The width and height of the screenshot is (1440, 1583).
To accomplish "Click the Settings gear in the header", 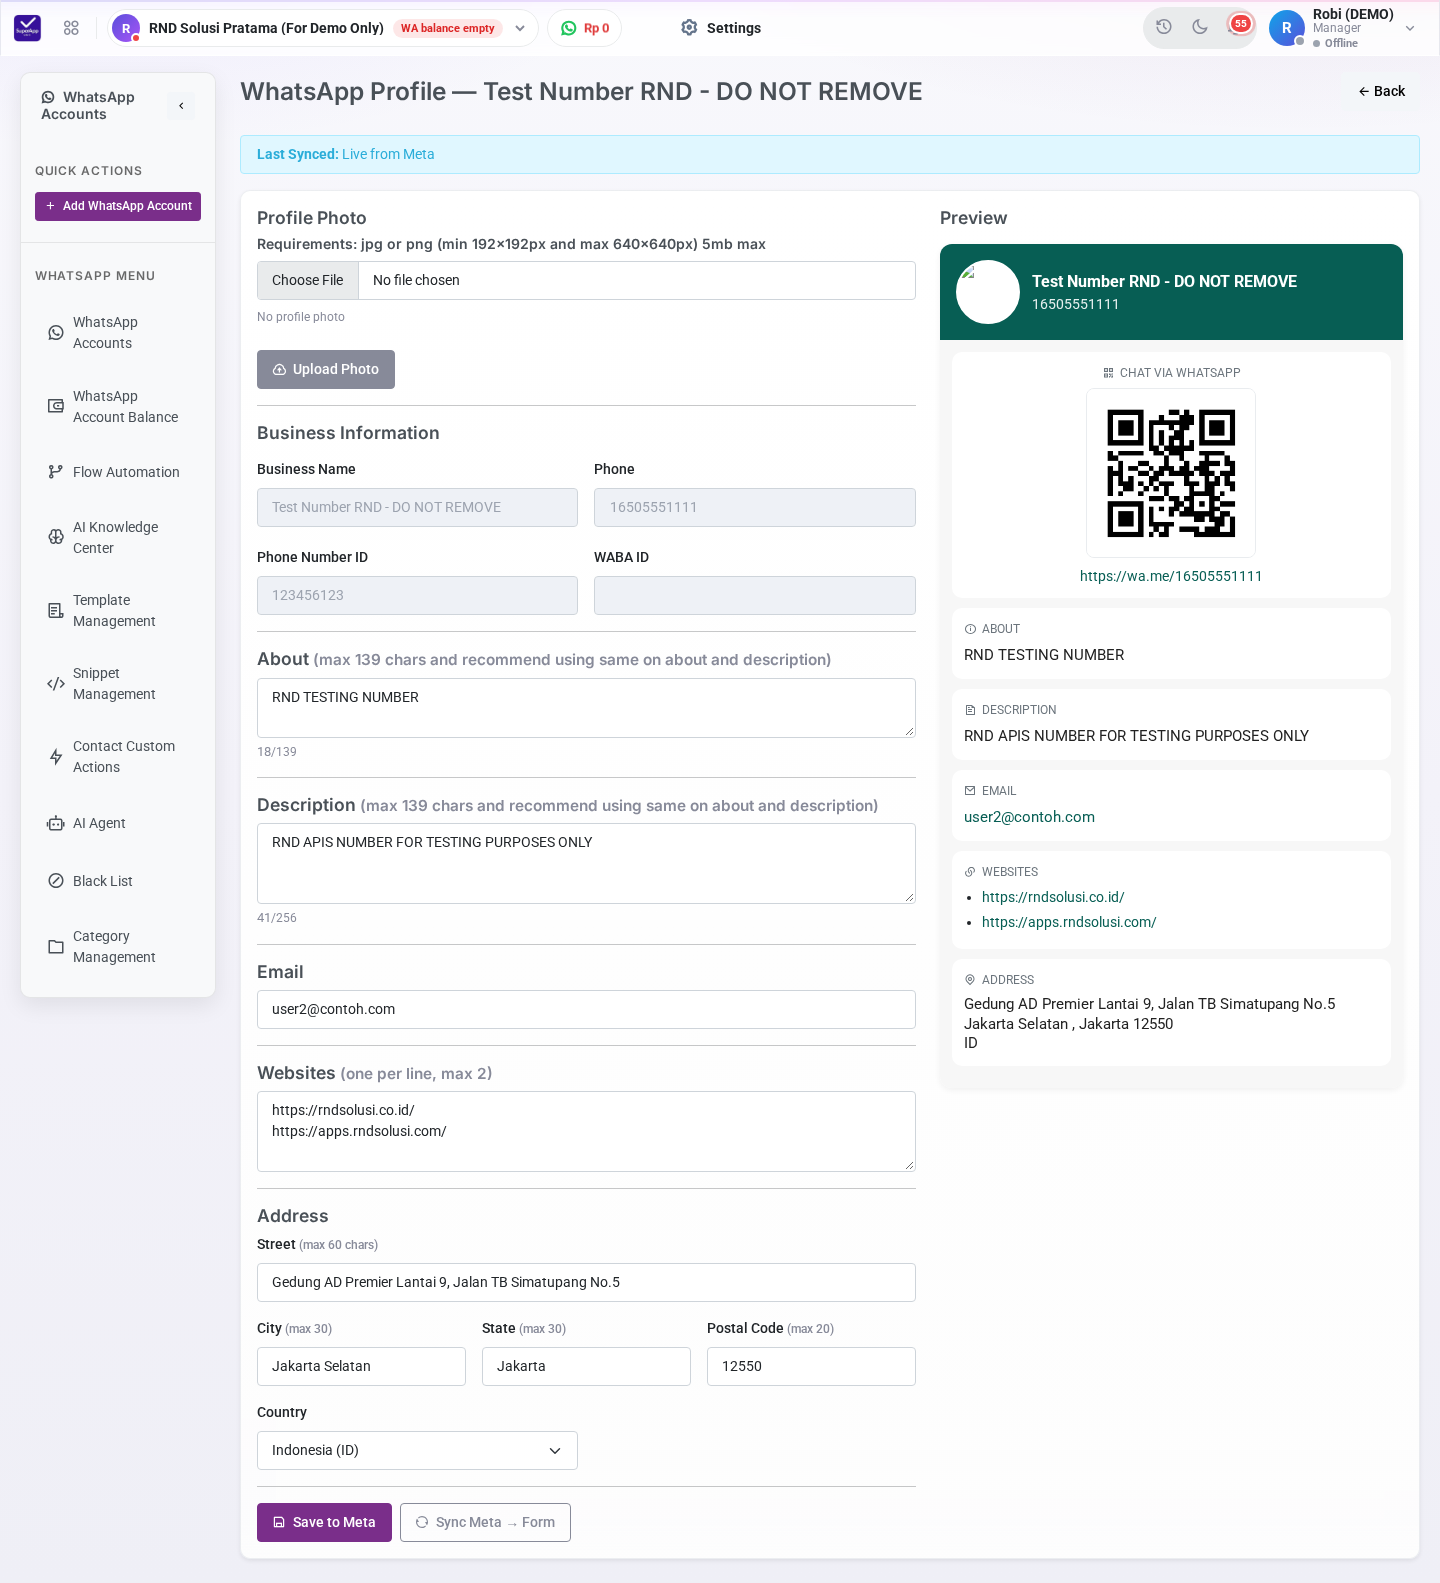I will click(721, 28).
